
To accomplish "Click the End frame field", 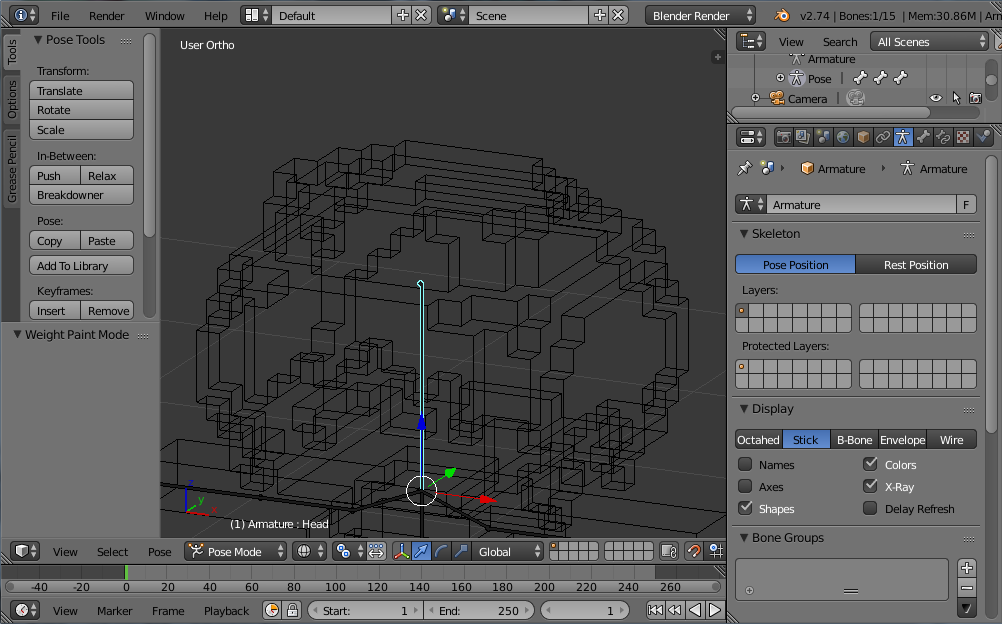I will (479, 610).
